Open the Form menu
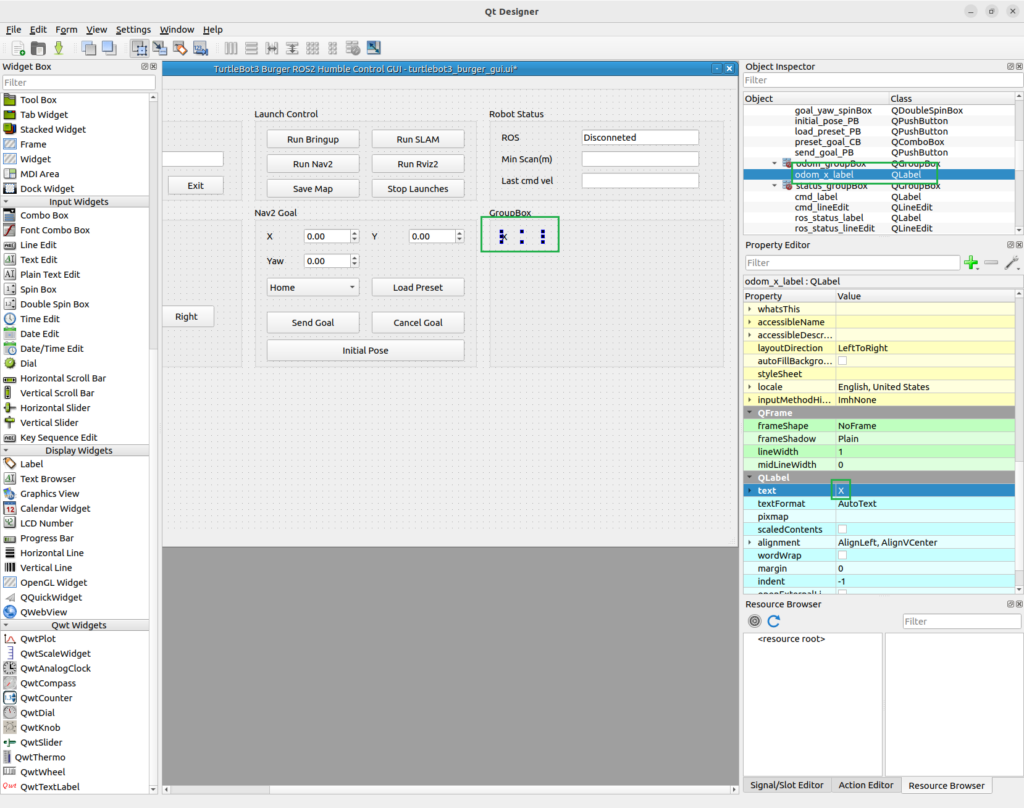The image size is (1024, 808). coord(66,29)
